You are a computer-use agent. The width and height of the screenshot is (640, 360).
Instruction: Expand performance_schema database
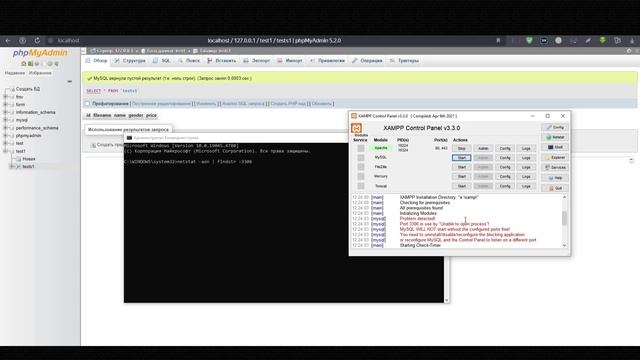pyautogui.click(x=6, y=128)
